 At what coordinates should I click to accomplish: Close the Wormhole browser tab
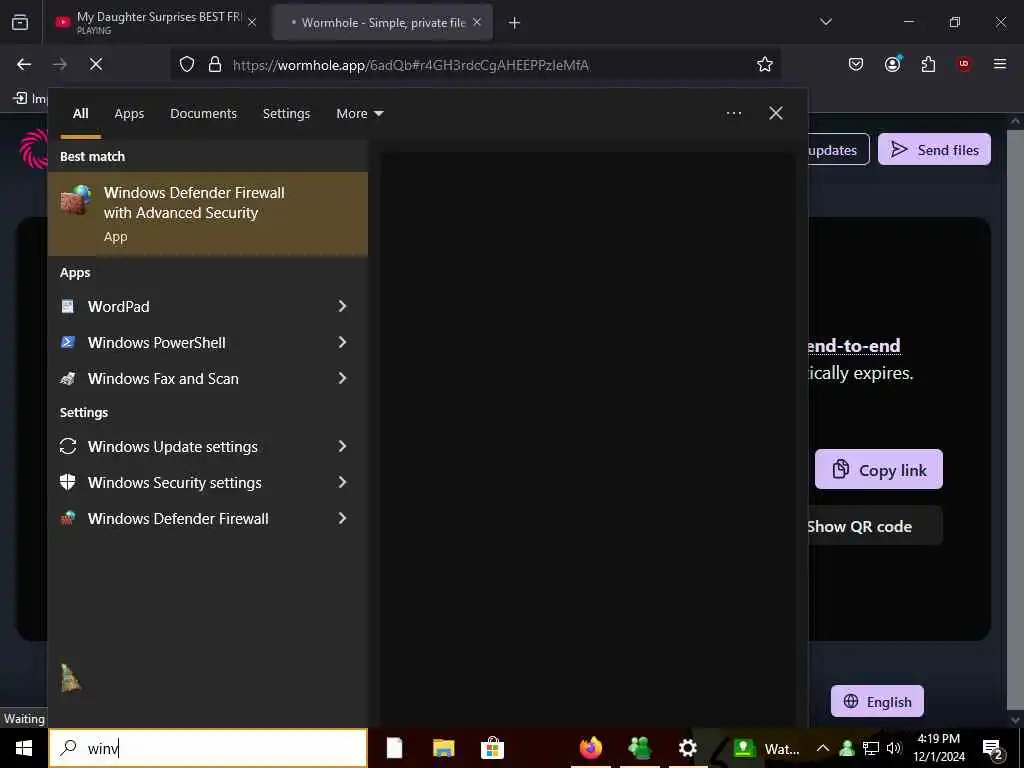pyautogui.click(x=477, y=22)
